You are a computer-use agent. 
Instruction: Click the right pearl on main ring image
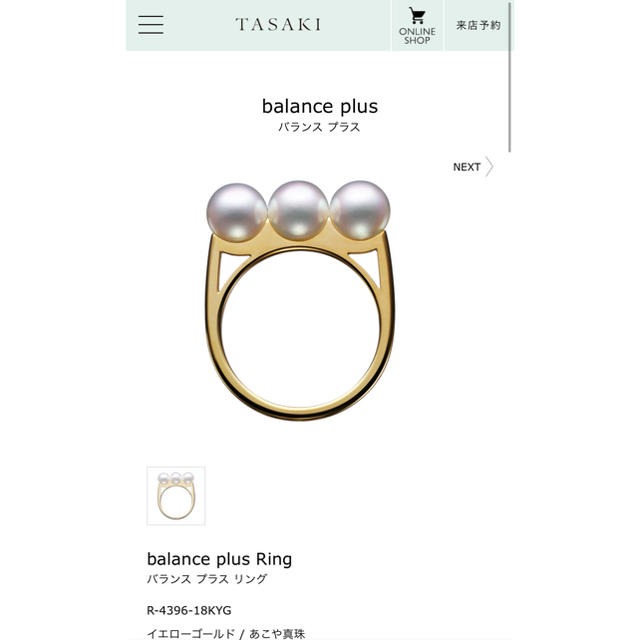[x=360, y=210]
